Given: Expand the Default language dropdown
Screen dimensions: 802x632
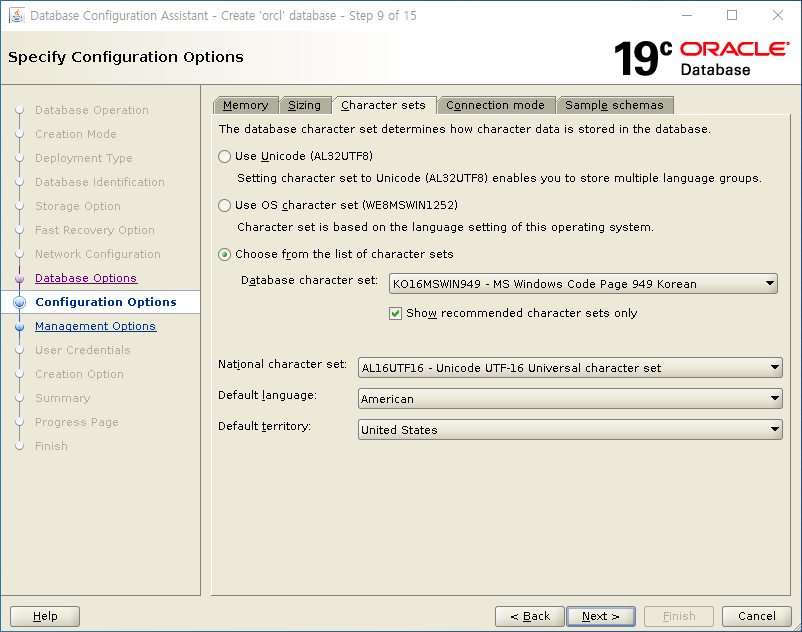Looking at the screenshot, I should 570,399.
